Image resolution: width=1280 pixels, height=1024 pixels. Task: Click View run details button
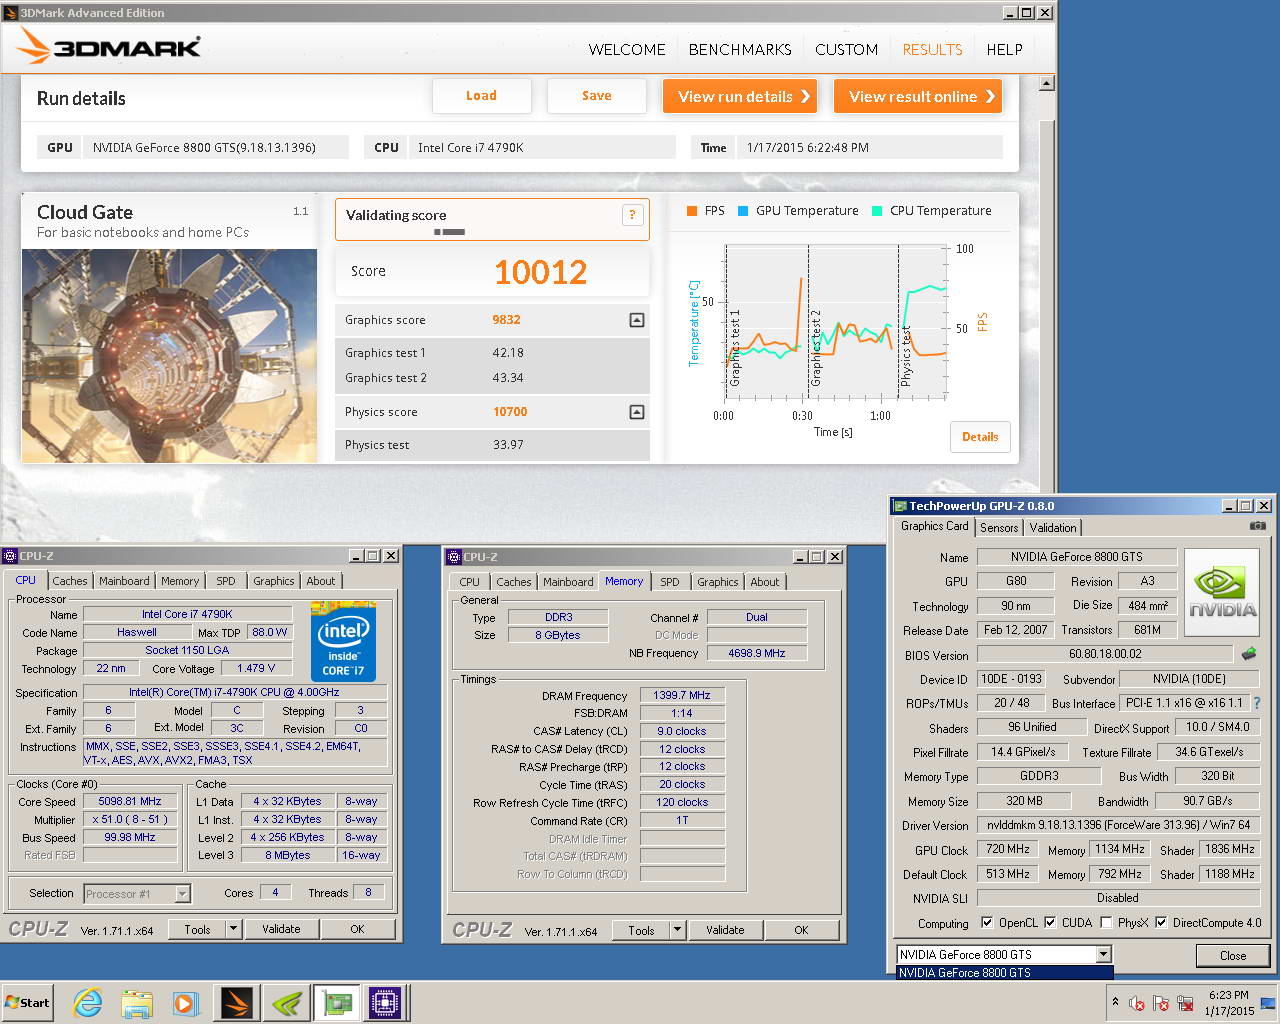(740, 96)
